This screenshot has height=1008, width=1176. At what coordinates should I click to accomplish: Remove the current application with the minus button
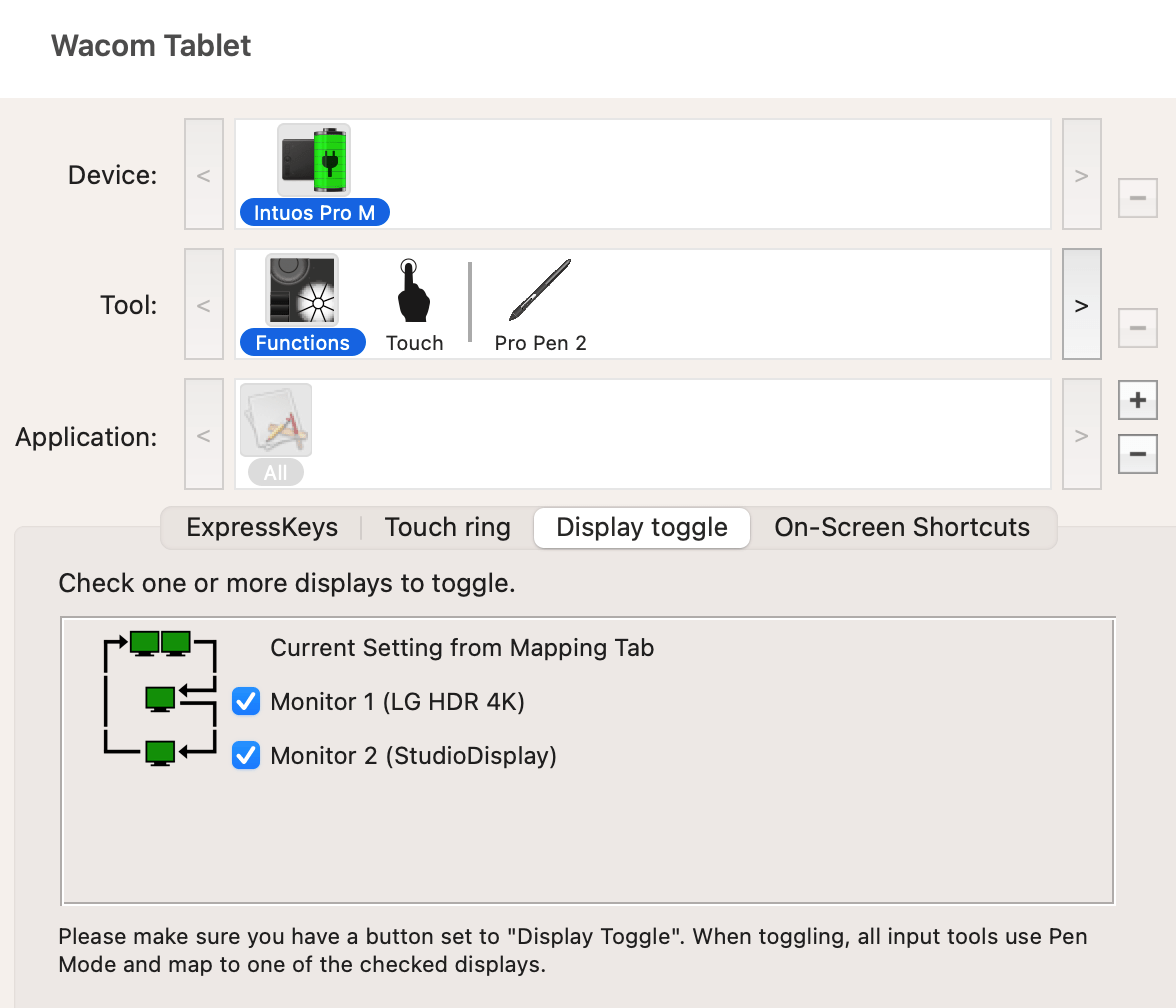tap(1137, 454)
